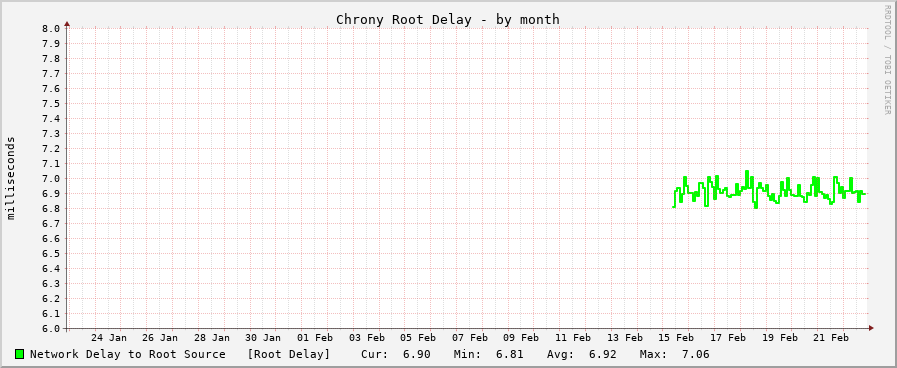Viewport: 897px width, 368px height.
Task: Click the '05 Feb' x-axis label
Action: tap(418, 338)
